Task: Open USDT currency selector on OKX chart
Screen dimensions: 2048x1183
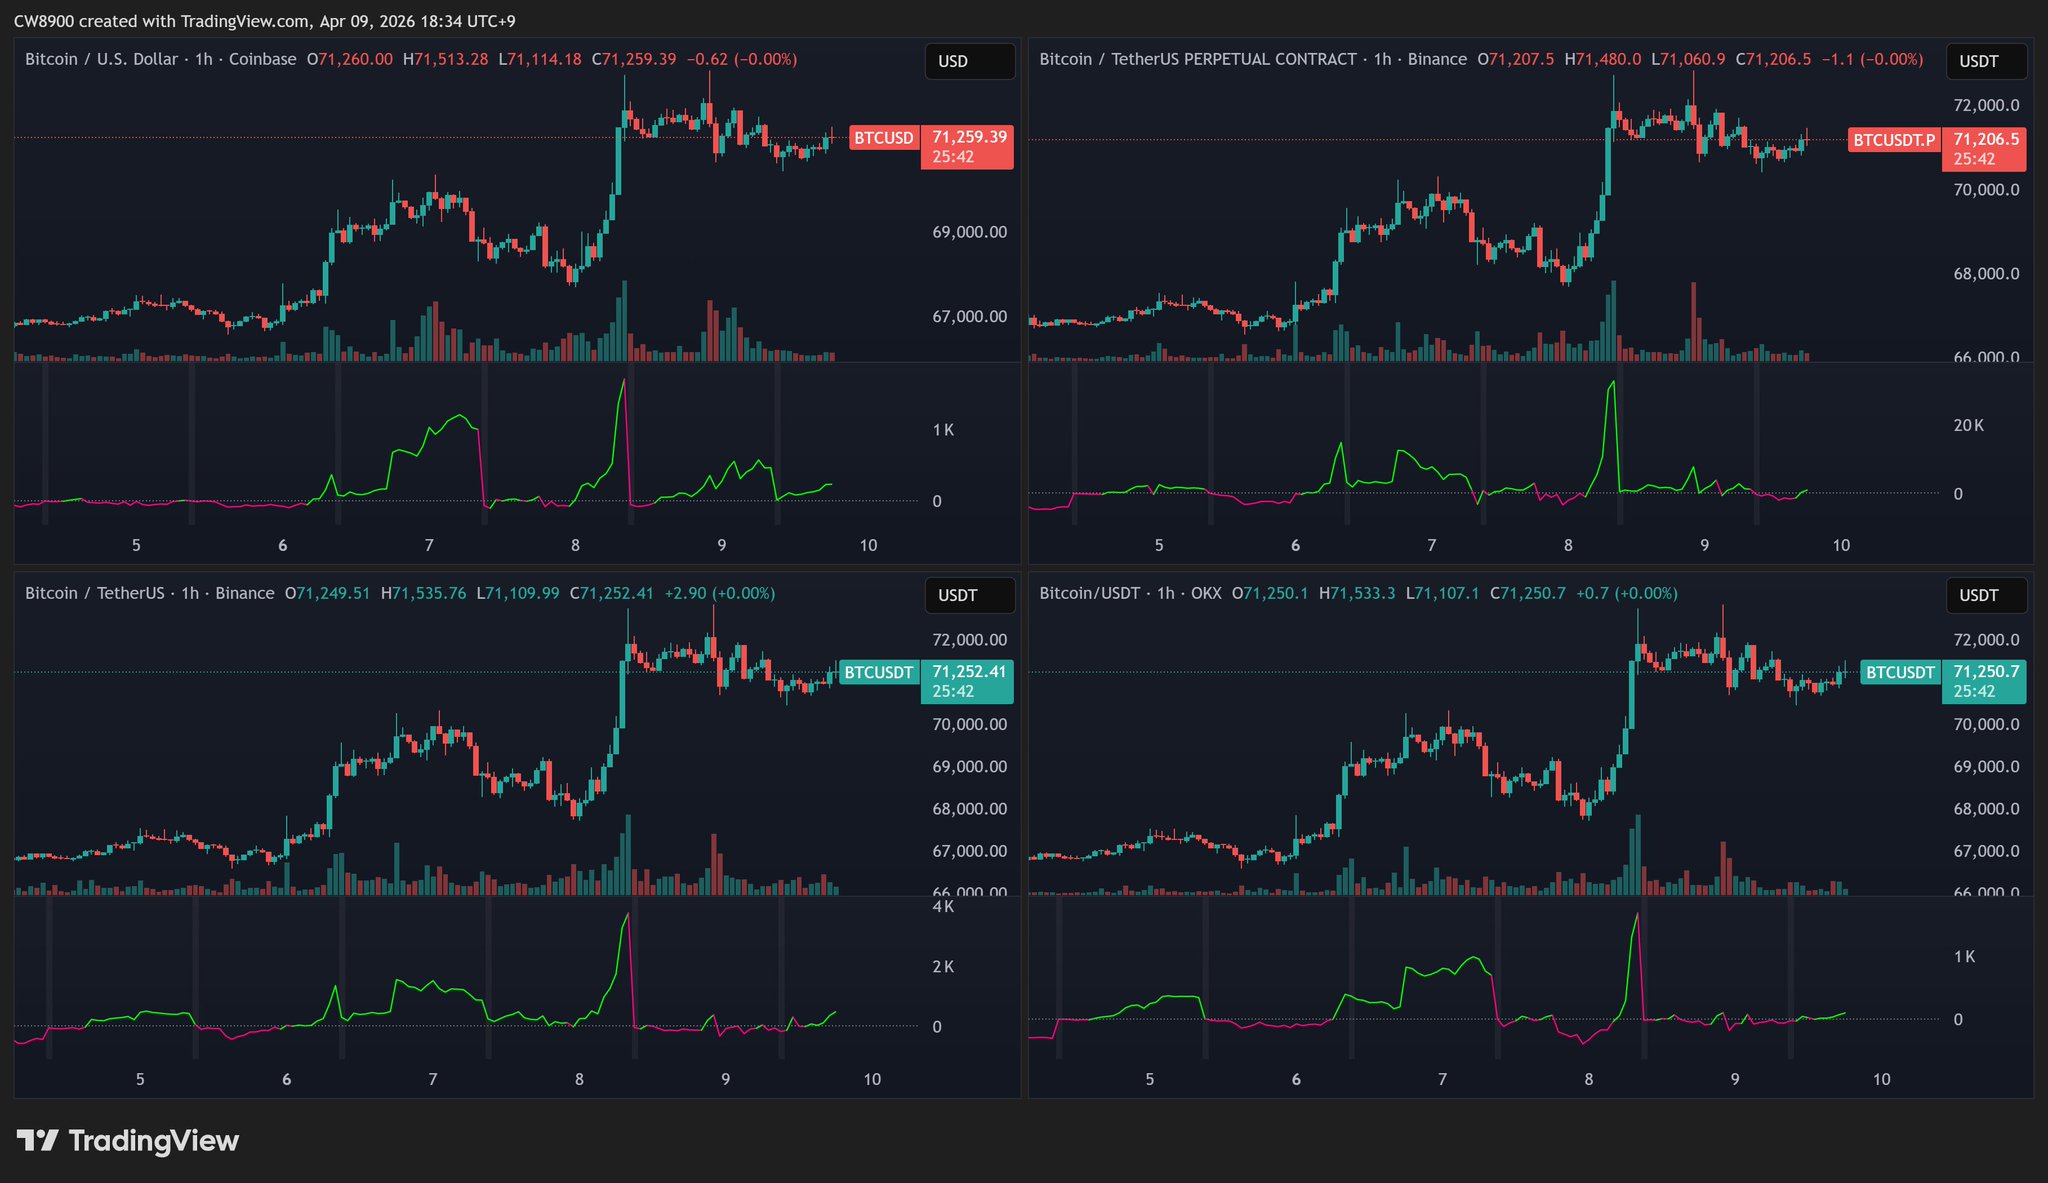Action: point(1986,595)
